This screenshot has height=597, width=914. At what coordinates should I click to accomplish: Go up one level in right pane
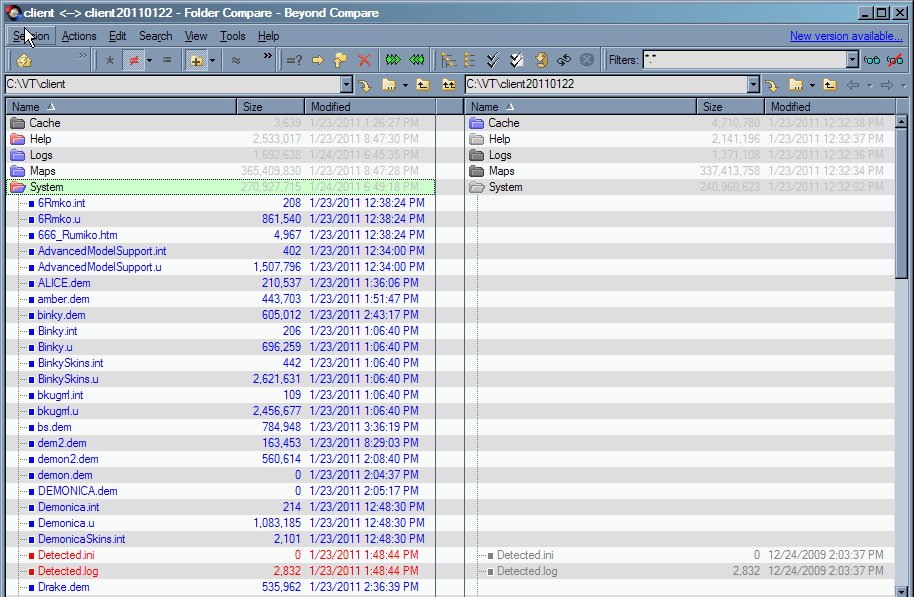pyautogui.click(x=830, y=85)
